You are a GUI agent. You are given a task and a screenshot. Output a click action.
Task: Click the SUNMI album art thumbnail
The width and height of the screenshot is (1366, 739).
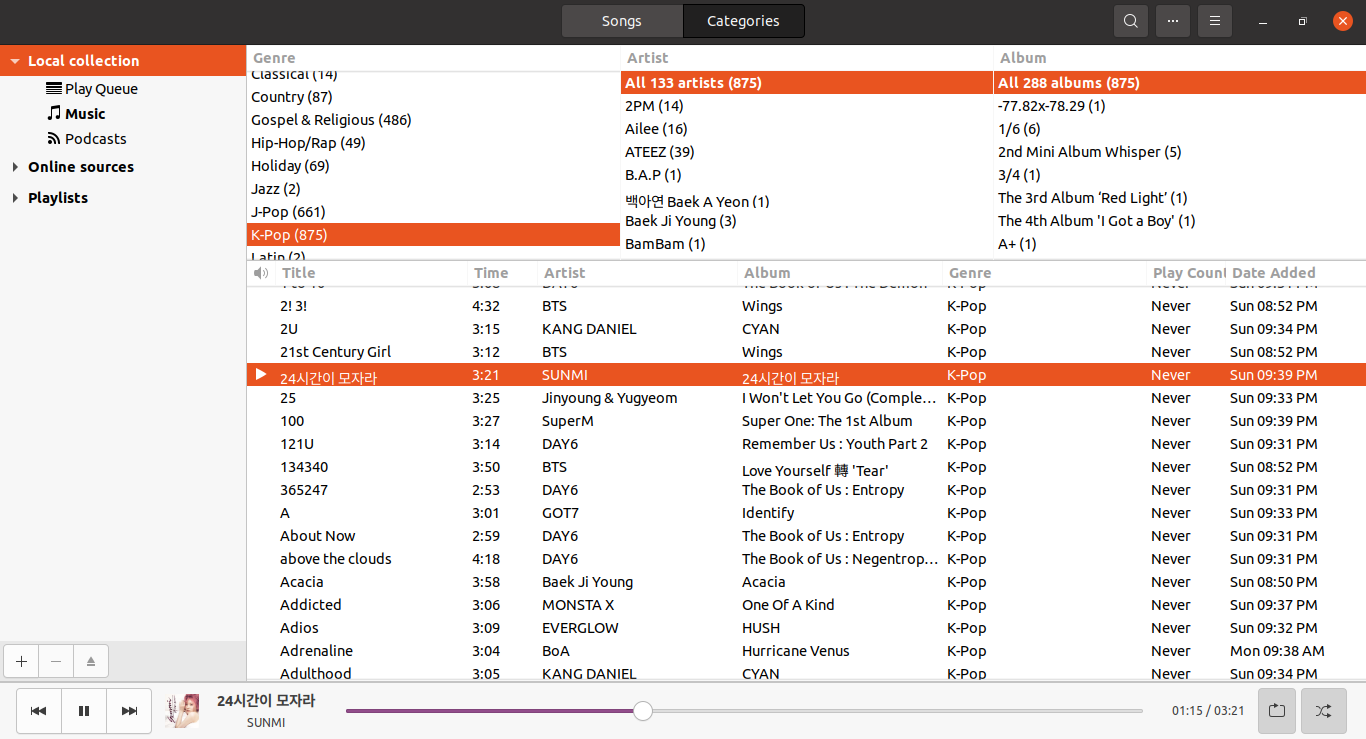[x=182, y=711]
